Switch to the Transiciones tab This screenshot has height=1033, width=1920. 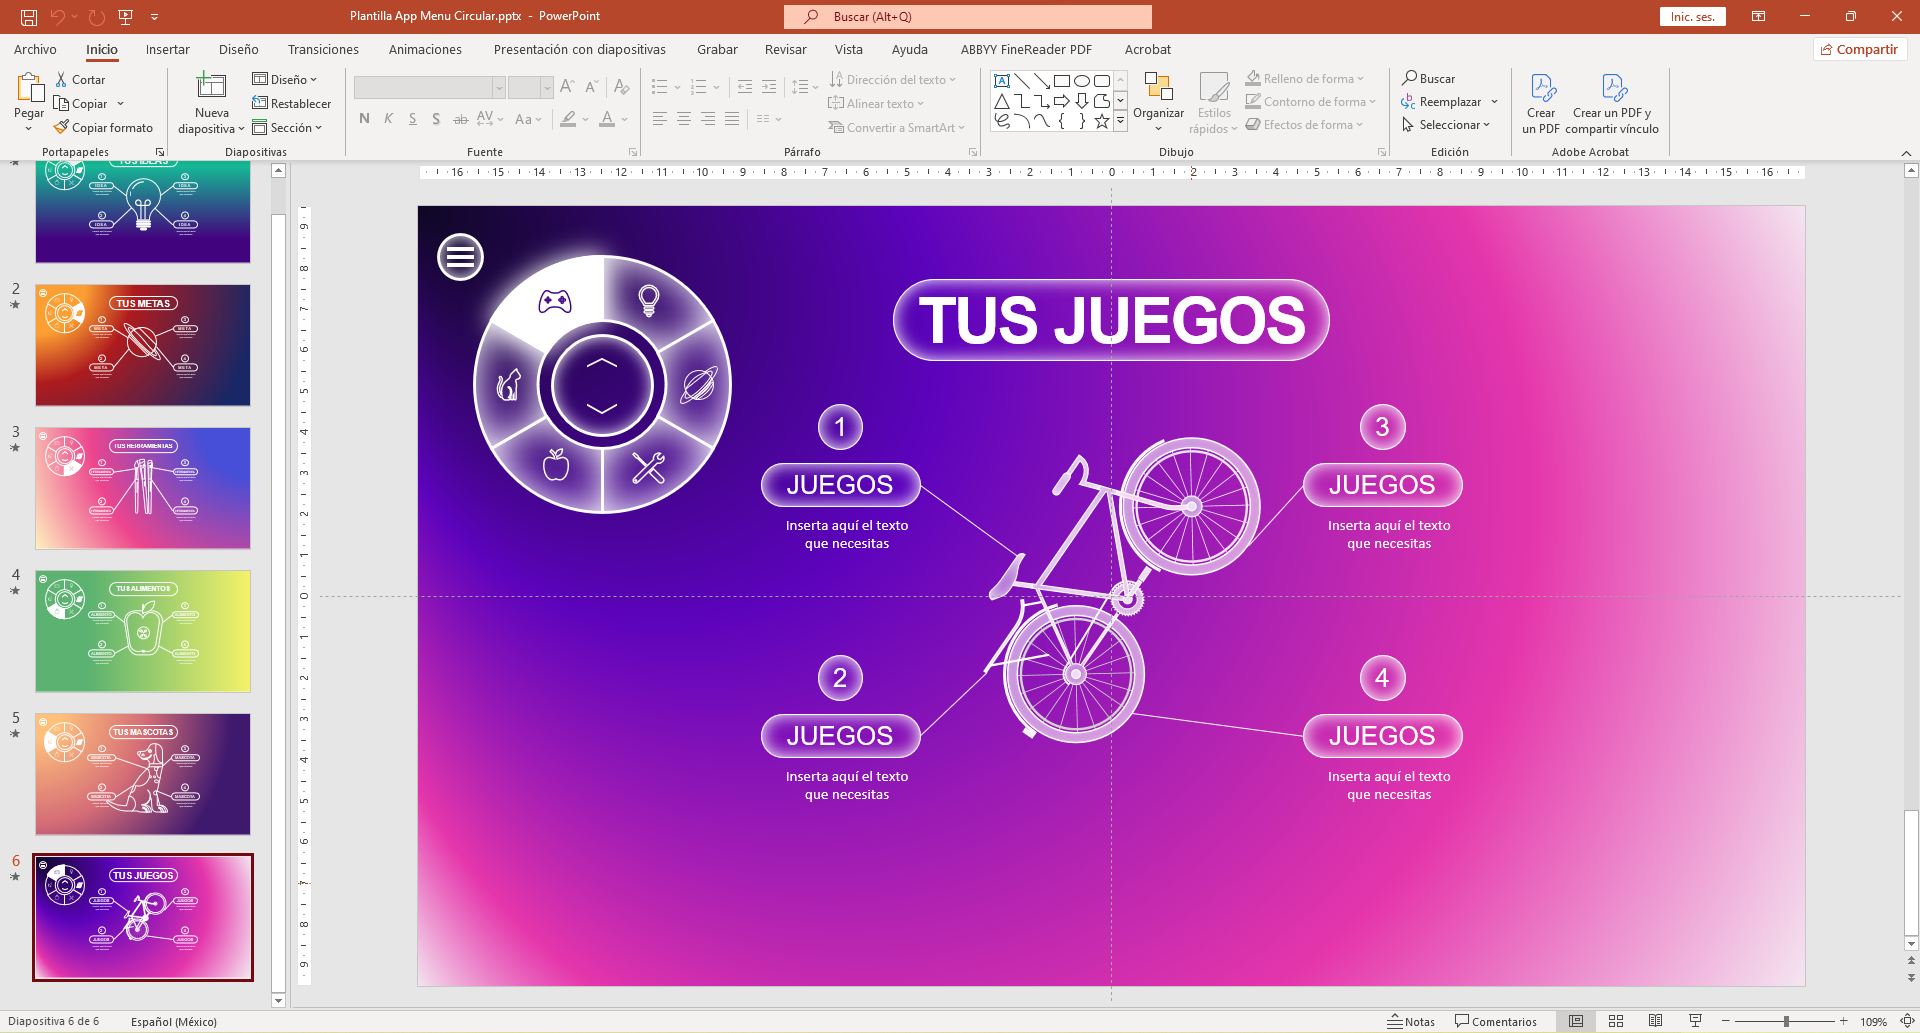(323, 49)
